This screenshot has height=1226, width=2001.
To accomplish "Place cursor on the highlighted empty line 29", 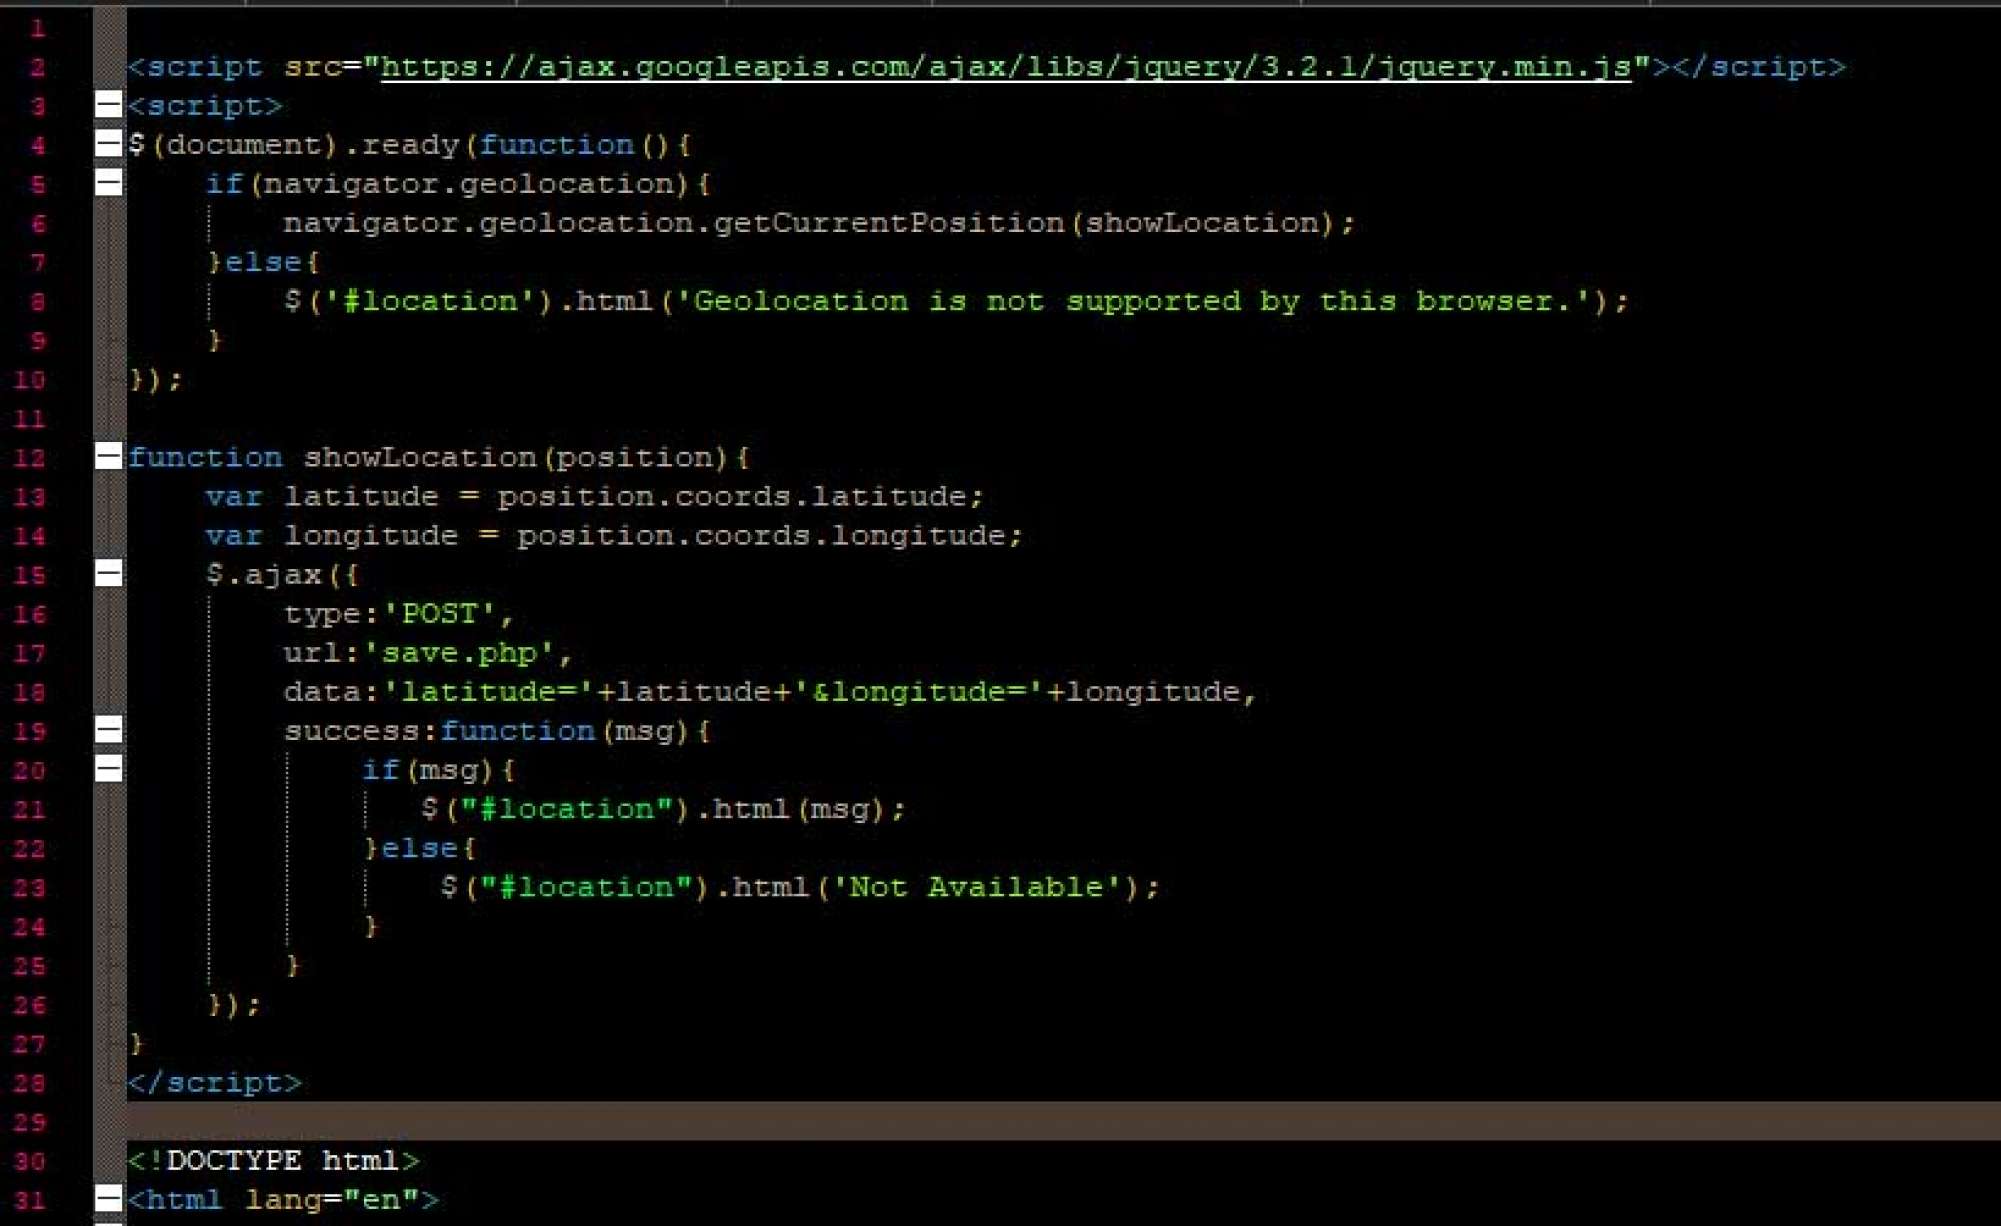I will click(x=1000, y=1121).
